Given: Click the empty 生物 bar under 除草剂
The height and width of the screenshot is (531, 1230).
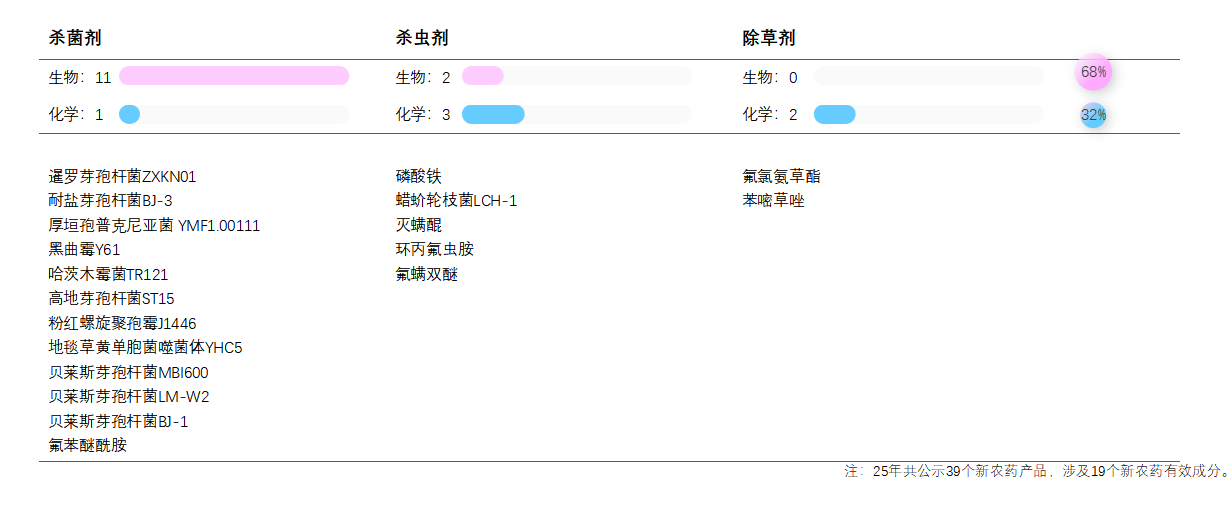Looking at the screenshot, I should [x=928, y=76].
